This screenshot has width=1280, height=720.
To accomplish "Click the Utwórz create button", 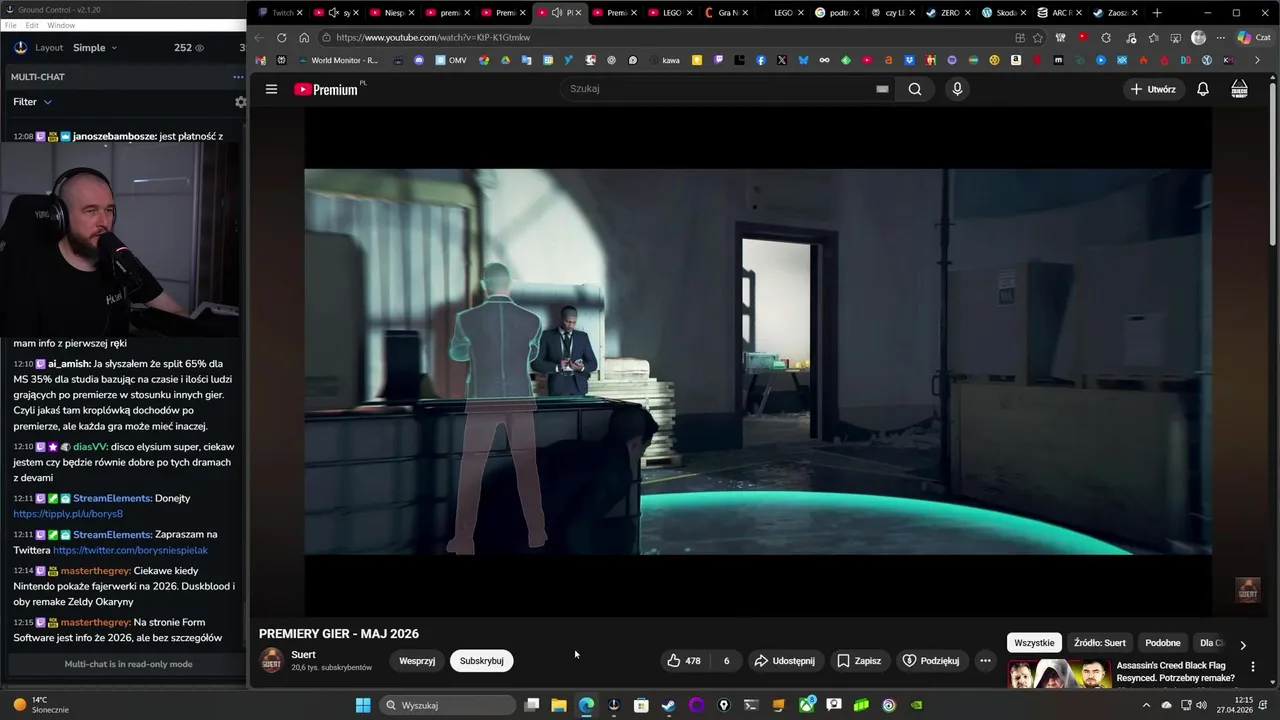I will click(1153, 89).
